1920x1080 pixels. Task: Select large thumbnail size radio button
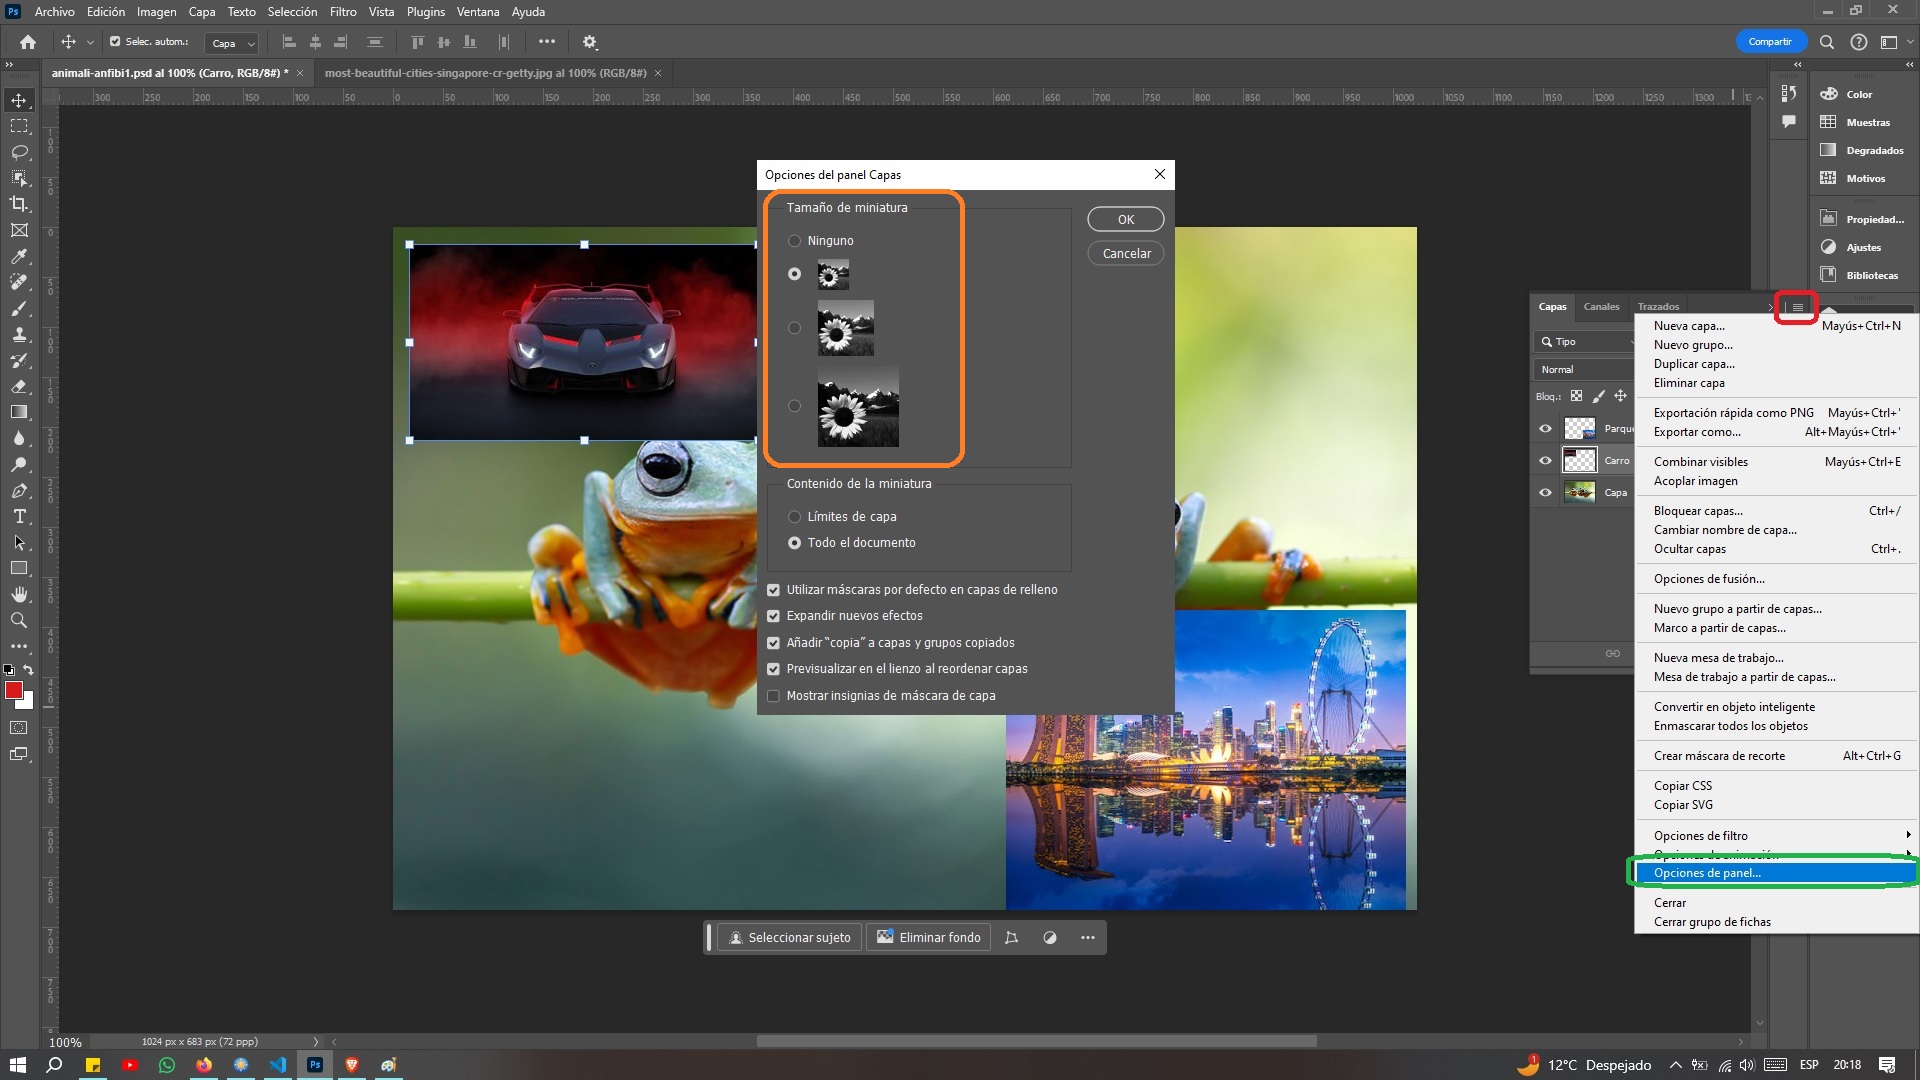[x=793, y=405]
